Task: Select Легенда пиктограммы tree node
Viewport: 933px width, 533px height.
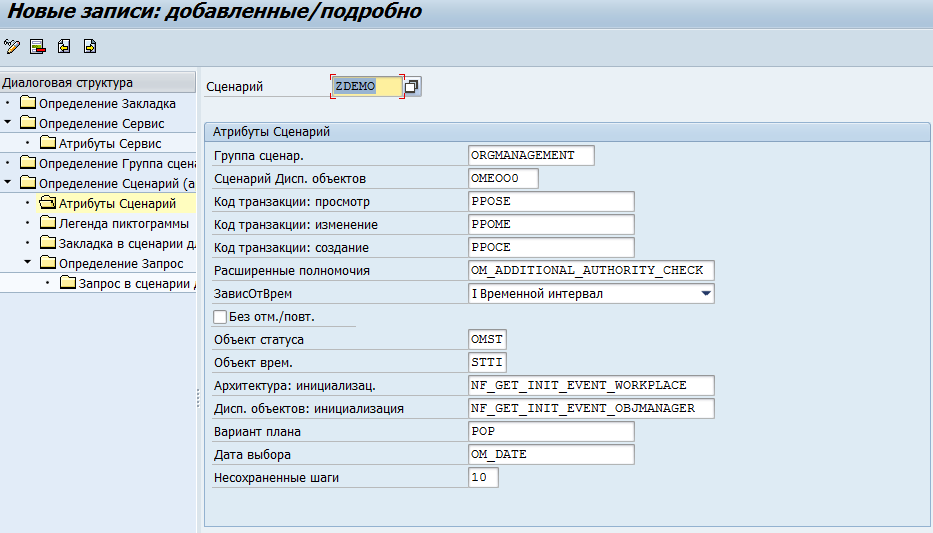Action: tap(124, 224)
